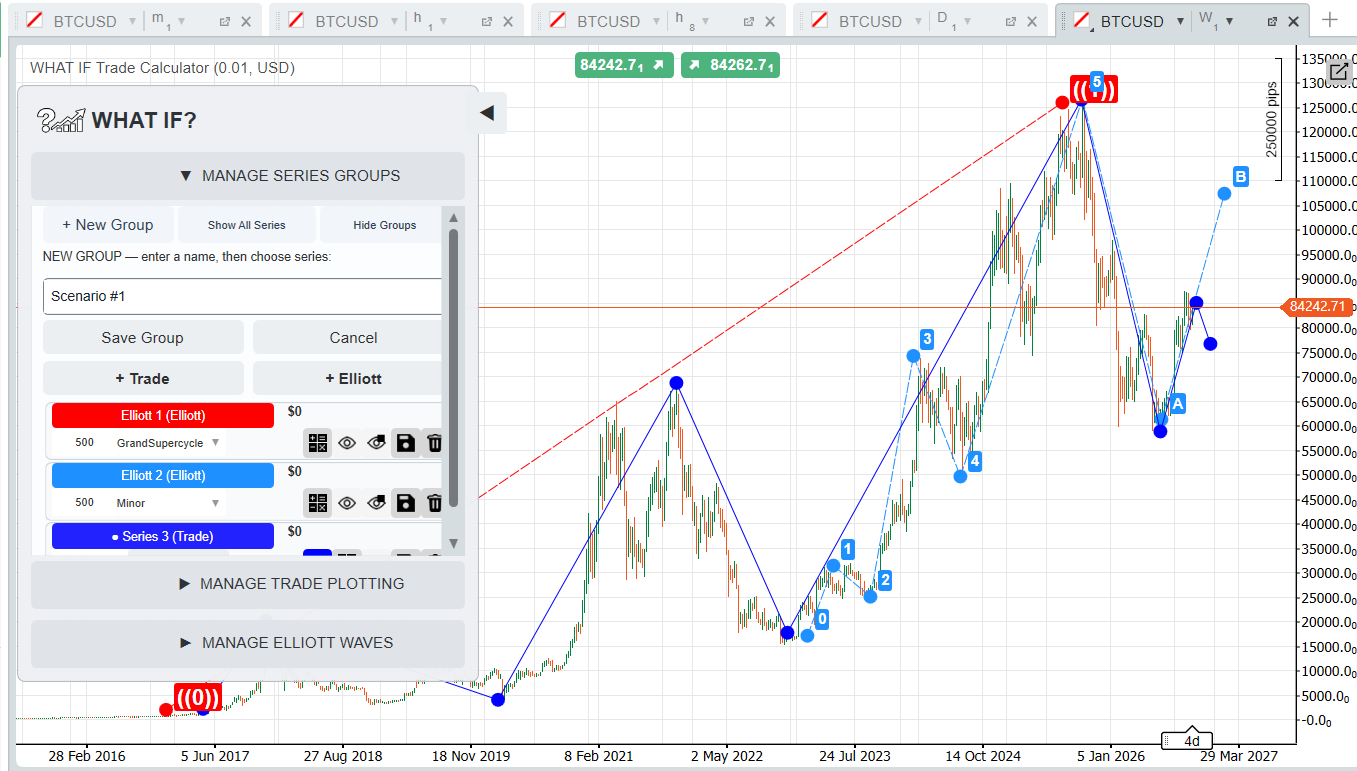Toggle the Elliott 2 eye-with-square icon
1357x771 pixels.
point(376,503)
